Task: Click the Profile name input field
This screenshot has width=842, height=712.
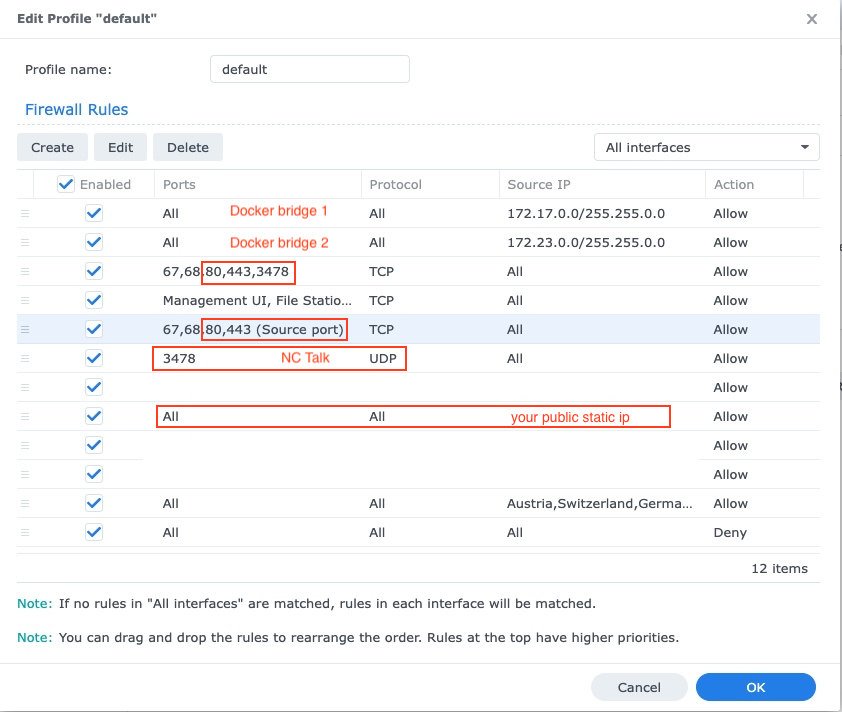Action: 310,69
